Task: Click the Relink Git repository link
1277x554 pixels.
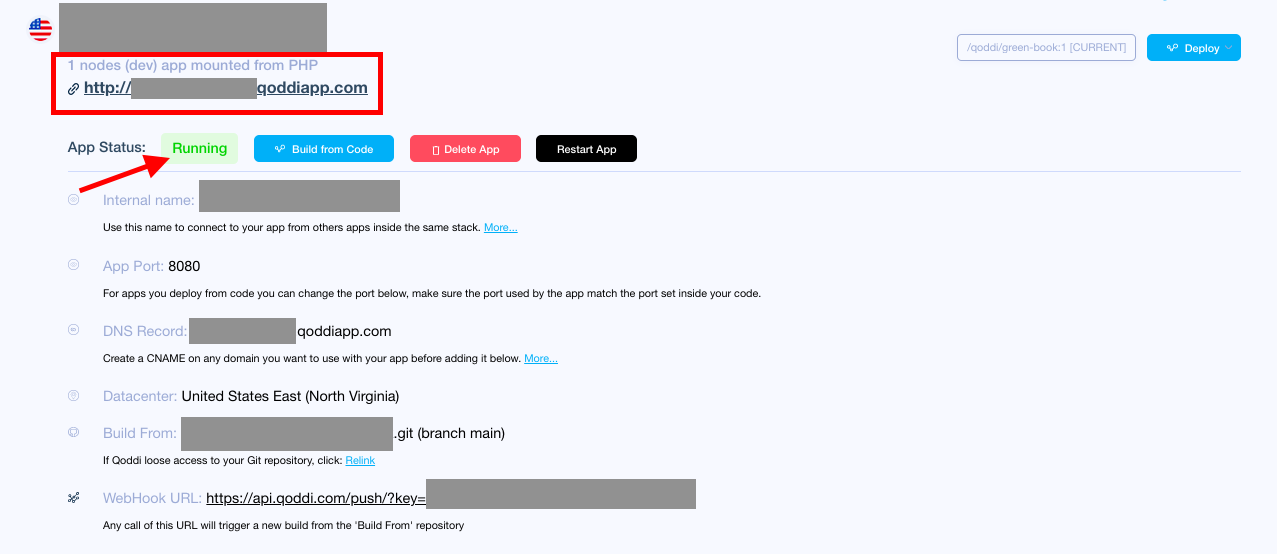Action: point(360,461)
